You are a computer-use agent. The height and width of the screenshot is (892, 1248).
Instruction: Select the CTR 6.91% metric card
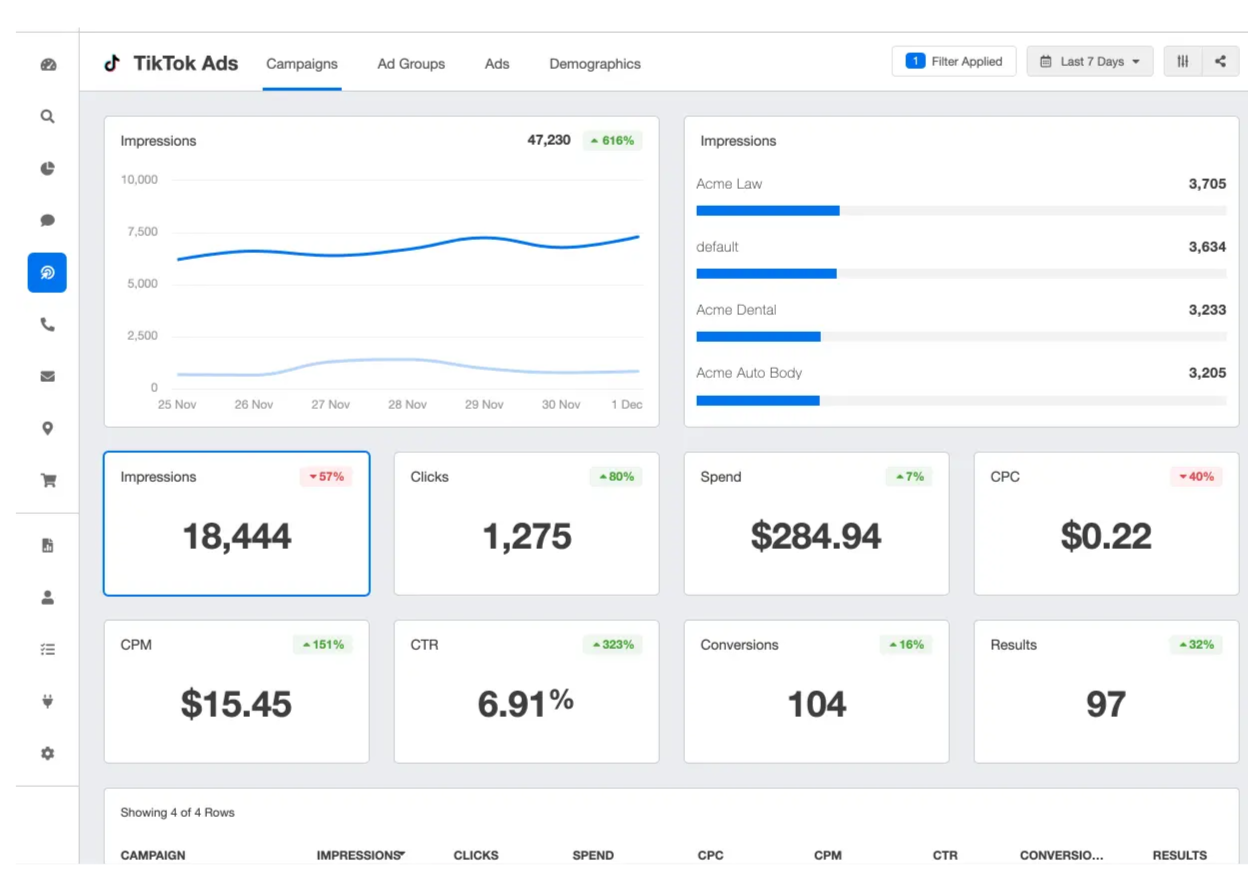tap(526, 692)
